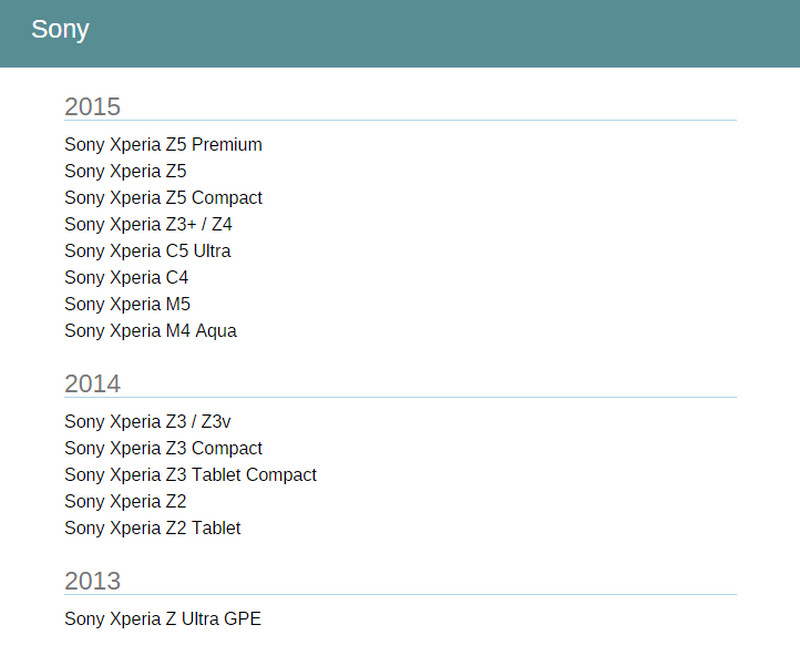
Task: Open the Sony Xperia M5 entry
Action: point(127,304)
